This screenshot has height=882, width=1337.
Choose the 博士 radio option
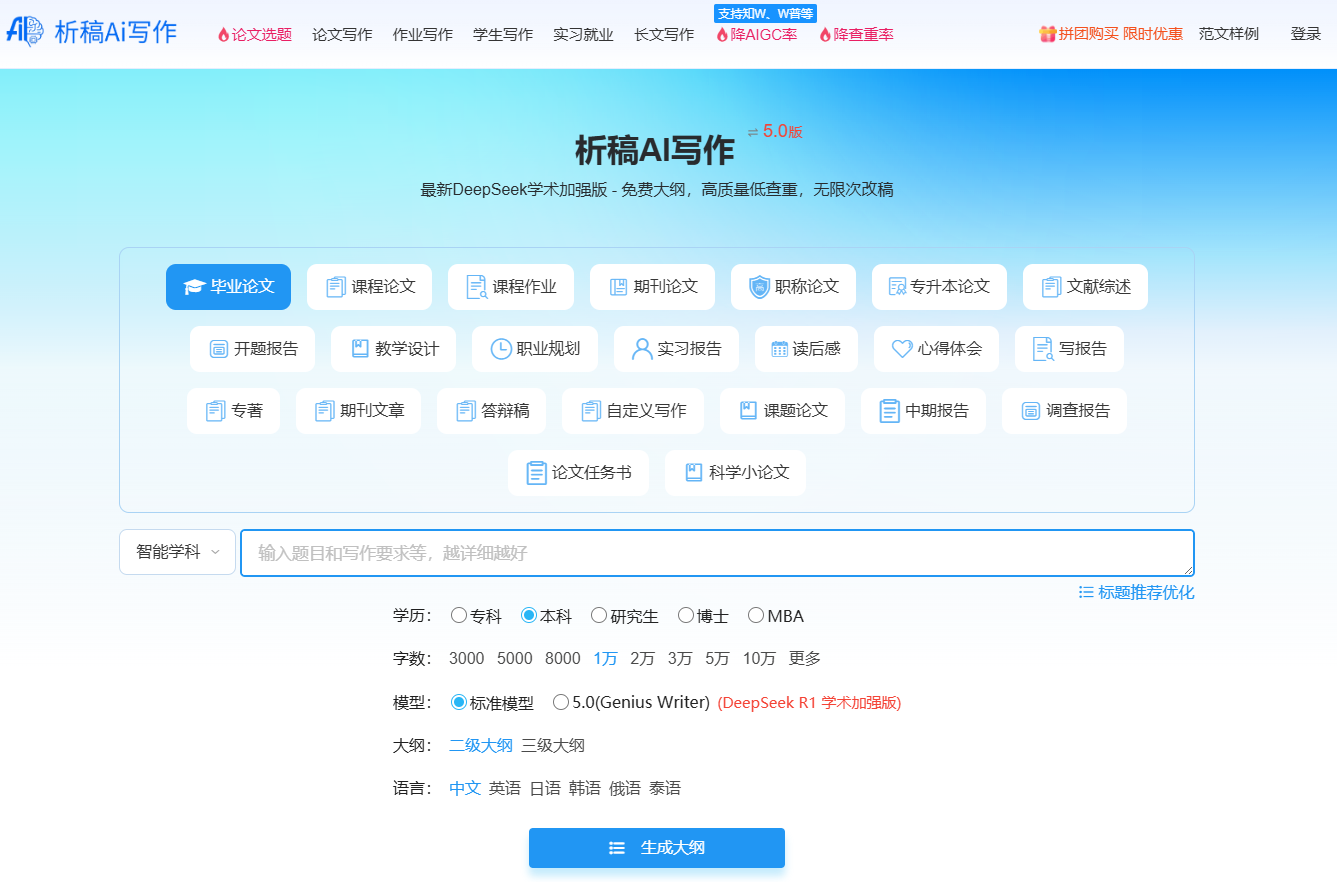pos(686,615)
